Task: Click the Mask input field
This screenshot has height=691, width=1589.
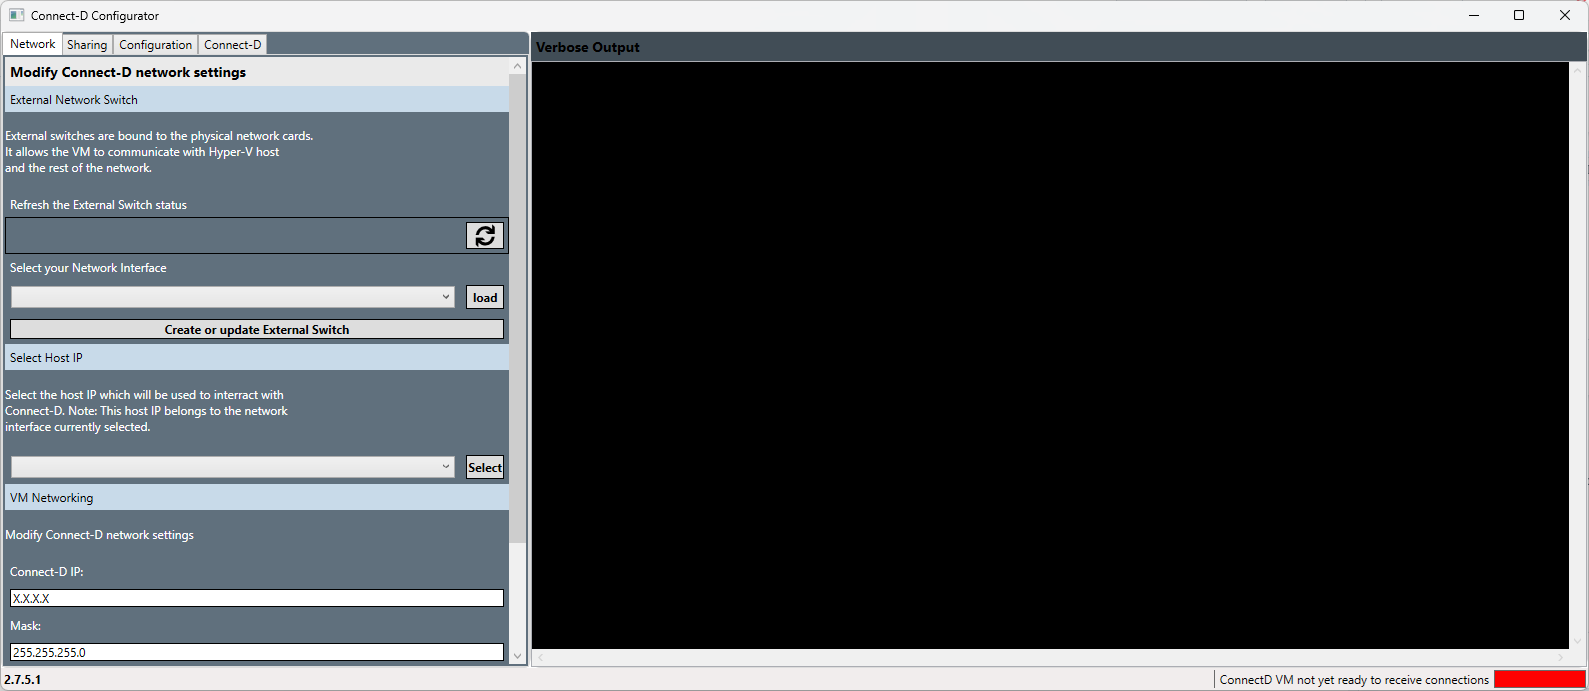Action: pos(257,652)
